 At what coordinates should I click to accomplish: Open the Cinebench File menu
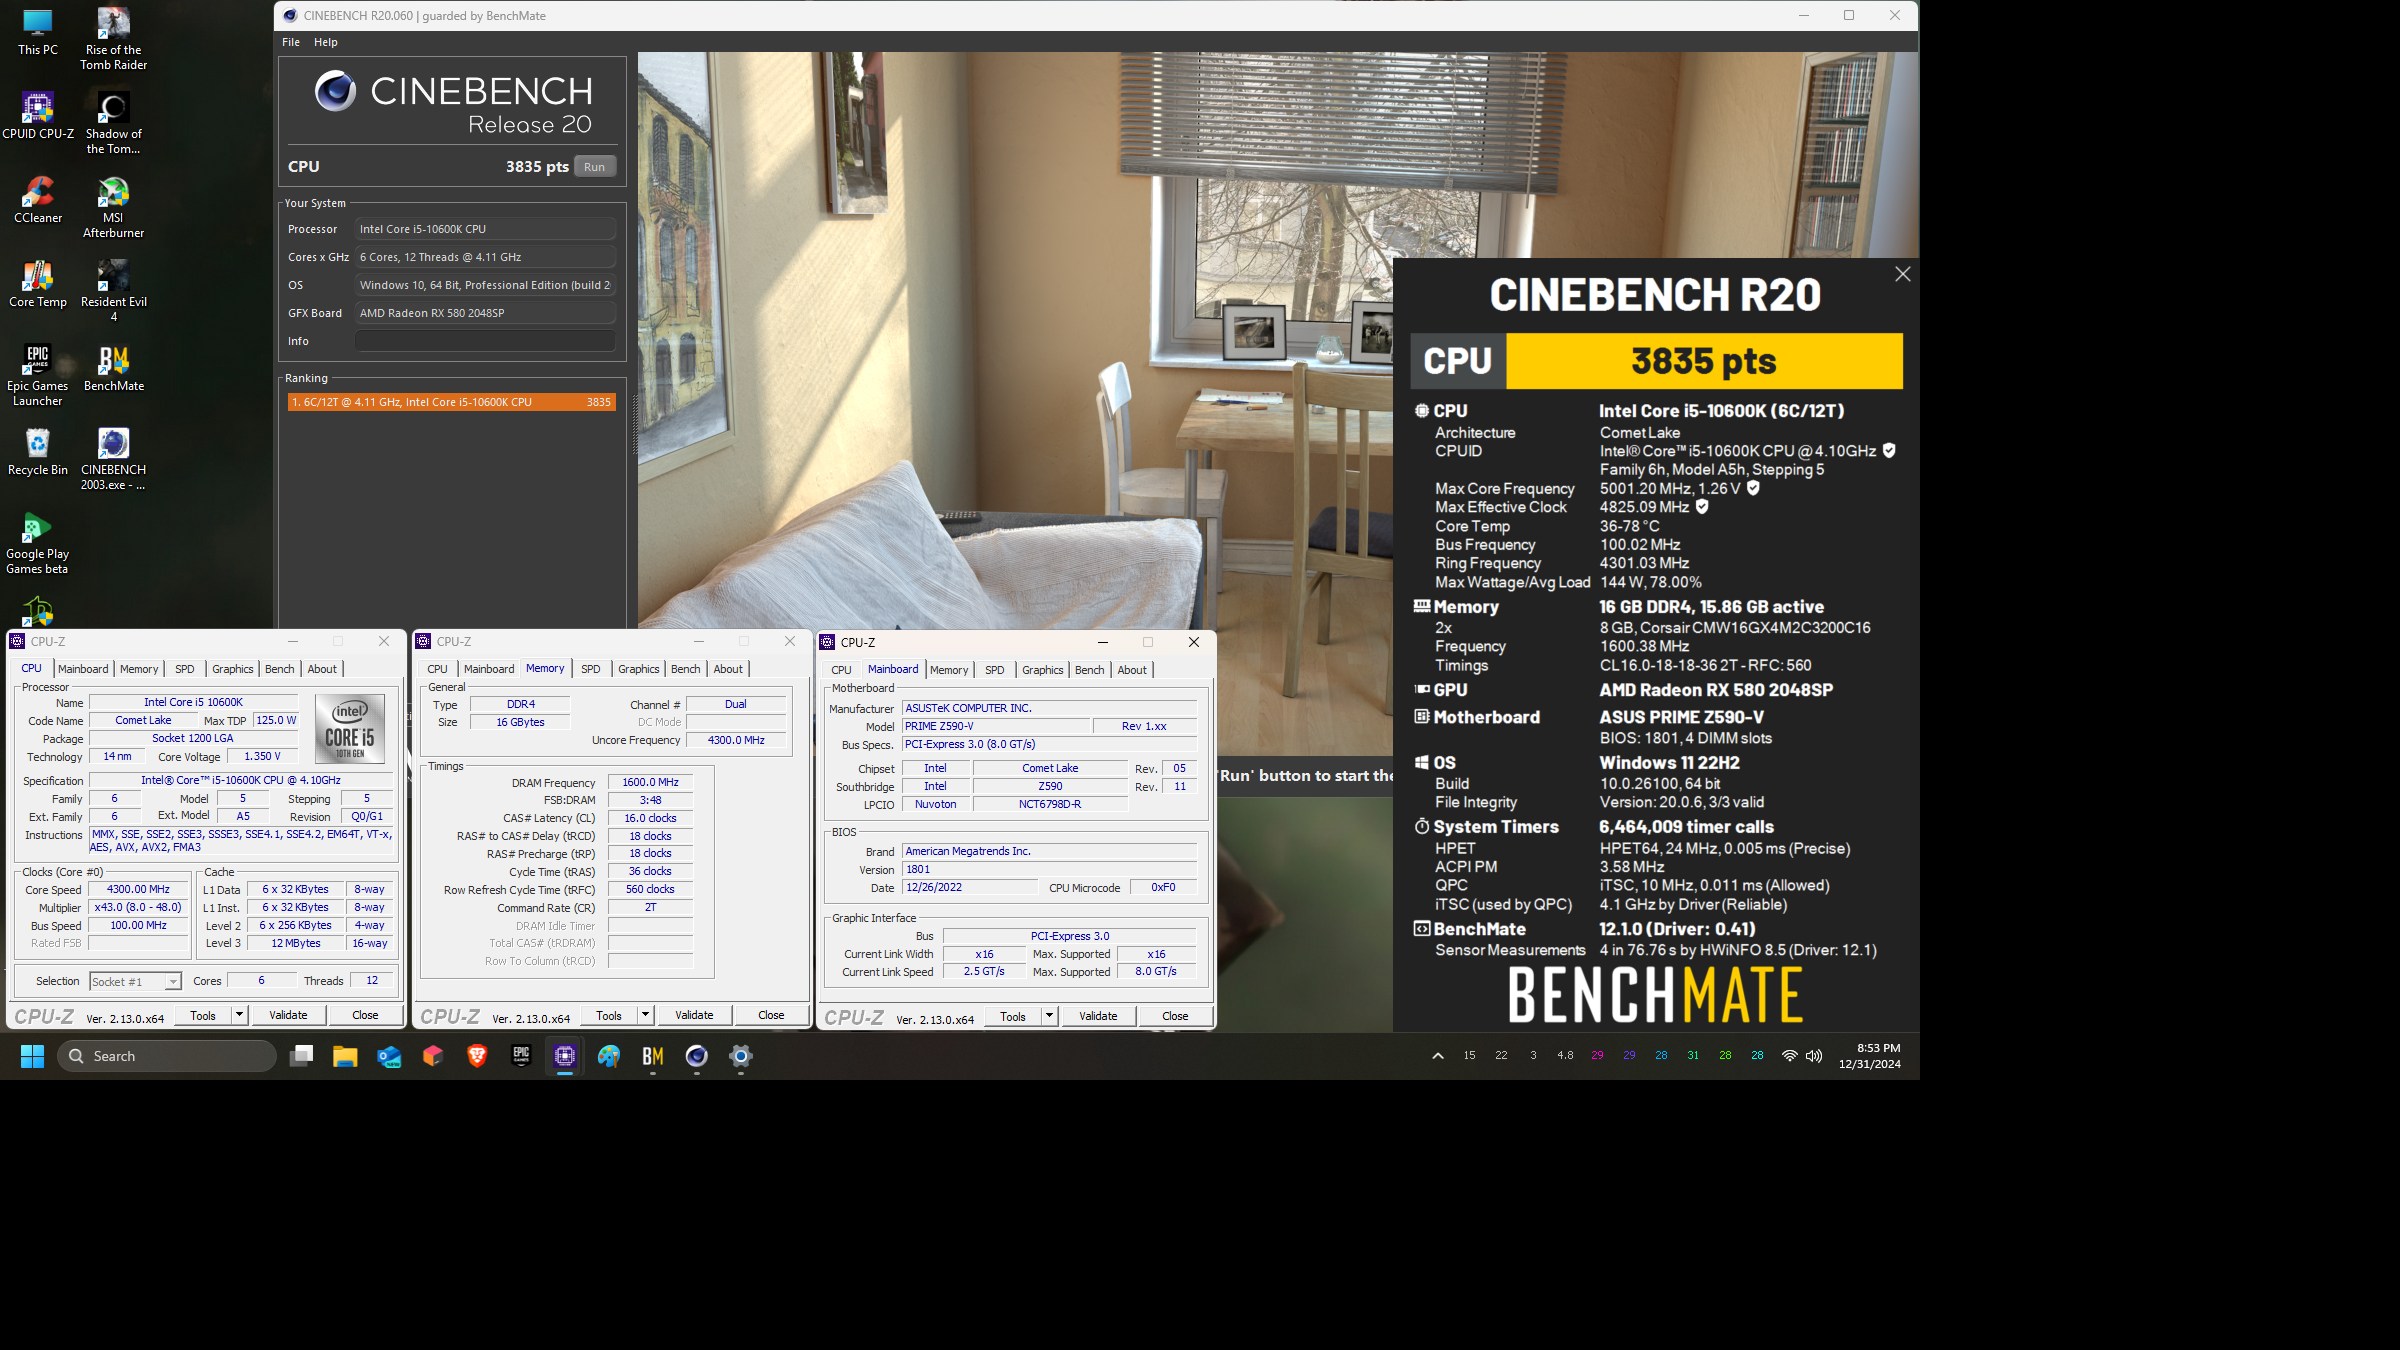click(291, 42)
